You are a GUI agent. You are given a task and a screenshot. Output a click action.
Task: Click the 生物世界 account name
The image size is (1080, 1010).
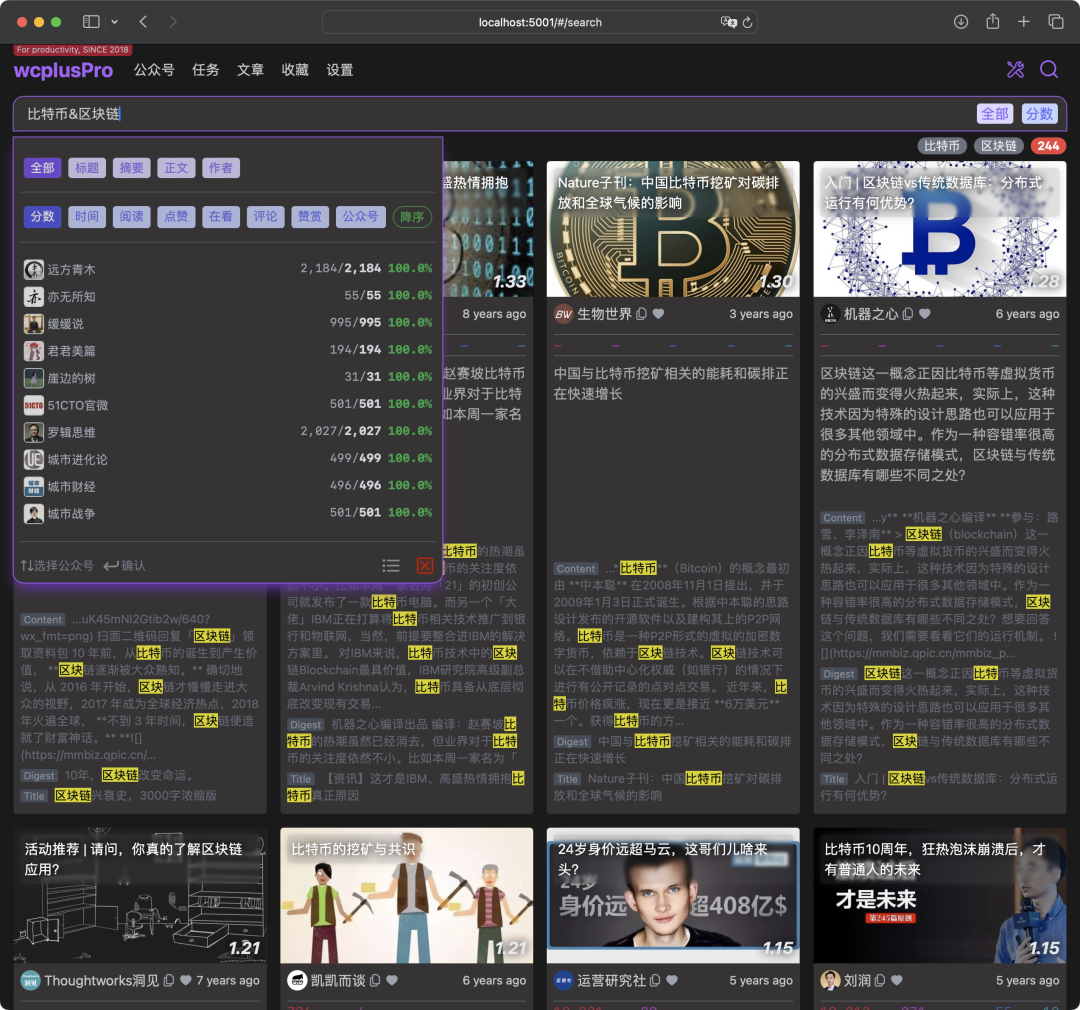tap(604, 314)
